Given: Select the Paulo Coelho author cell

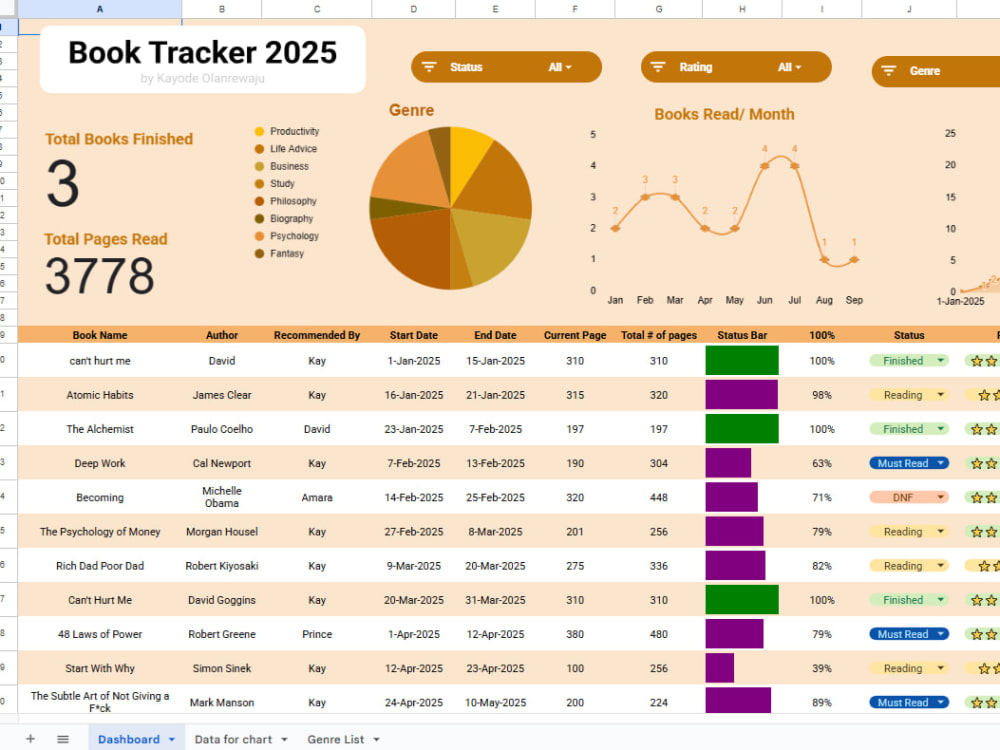Looking at the screenshot, I should tap(222, 429).
